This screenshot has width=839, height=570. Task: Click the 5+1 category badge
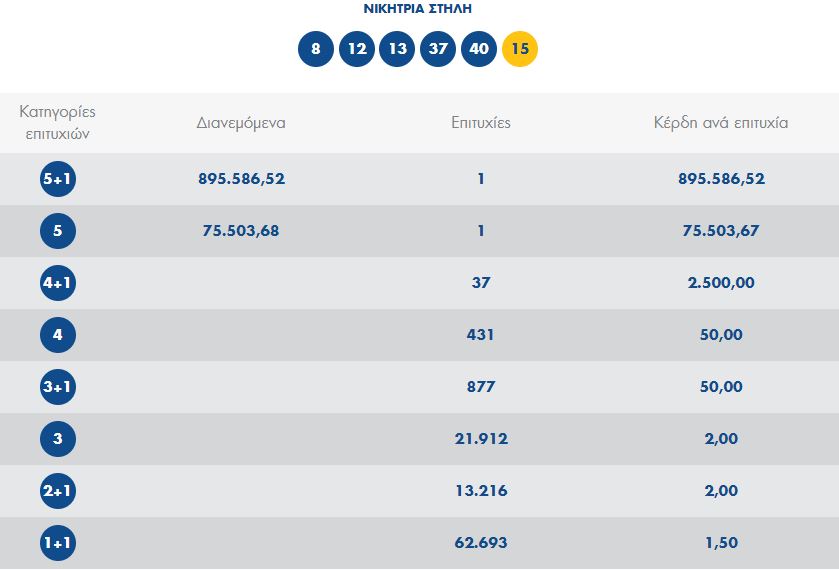click(x=58, y=180)
